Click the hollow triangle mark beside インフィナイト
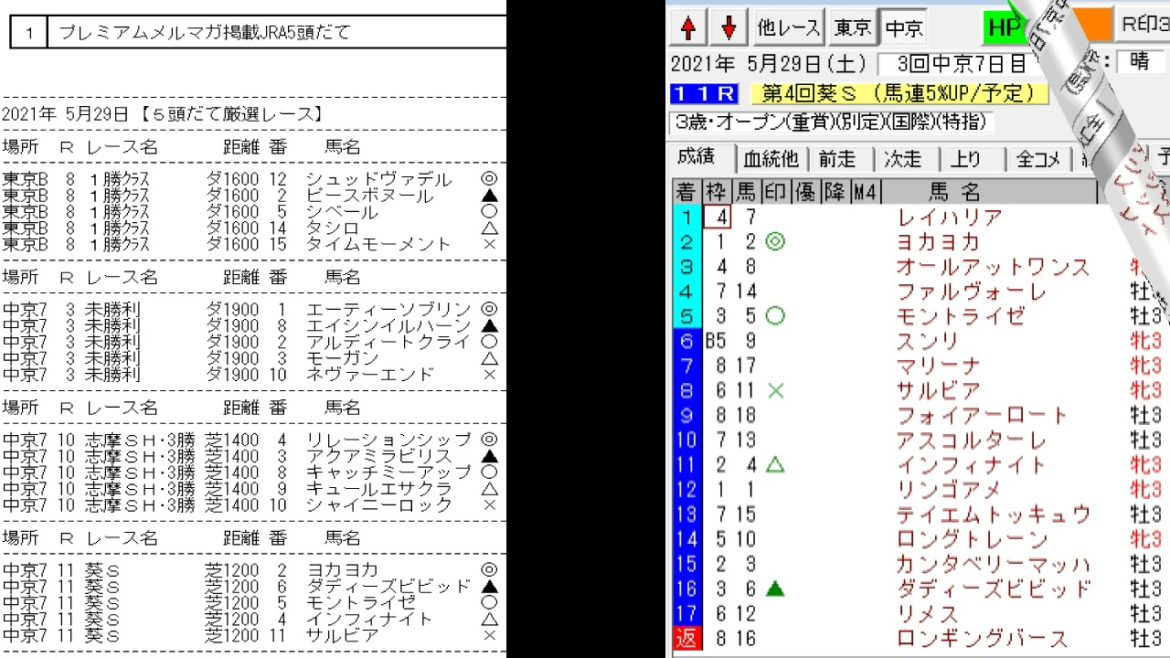Screen dimensions: 1170x658 (x=774, y=465)
